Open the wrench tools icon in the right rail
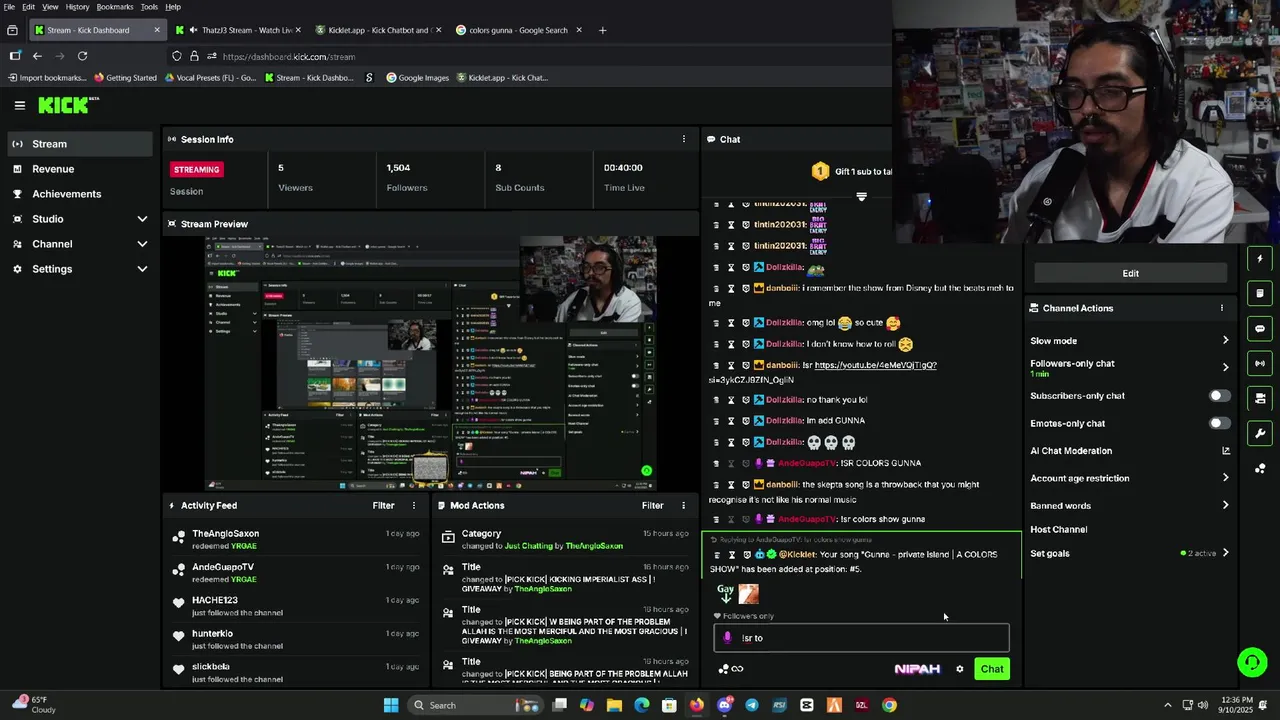 click(x=1260, y=433)
